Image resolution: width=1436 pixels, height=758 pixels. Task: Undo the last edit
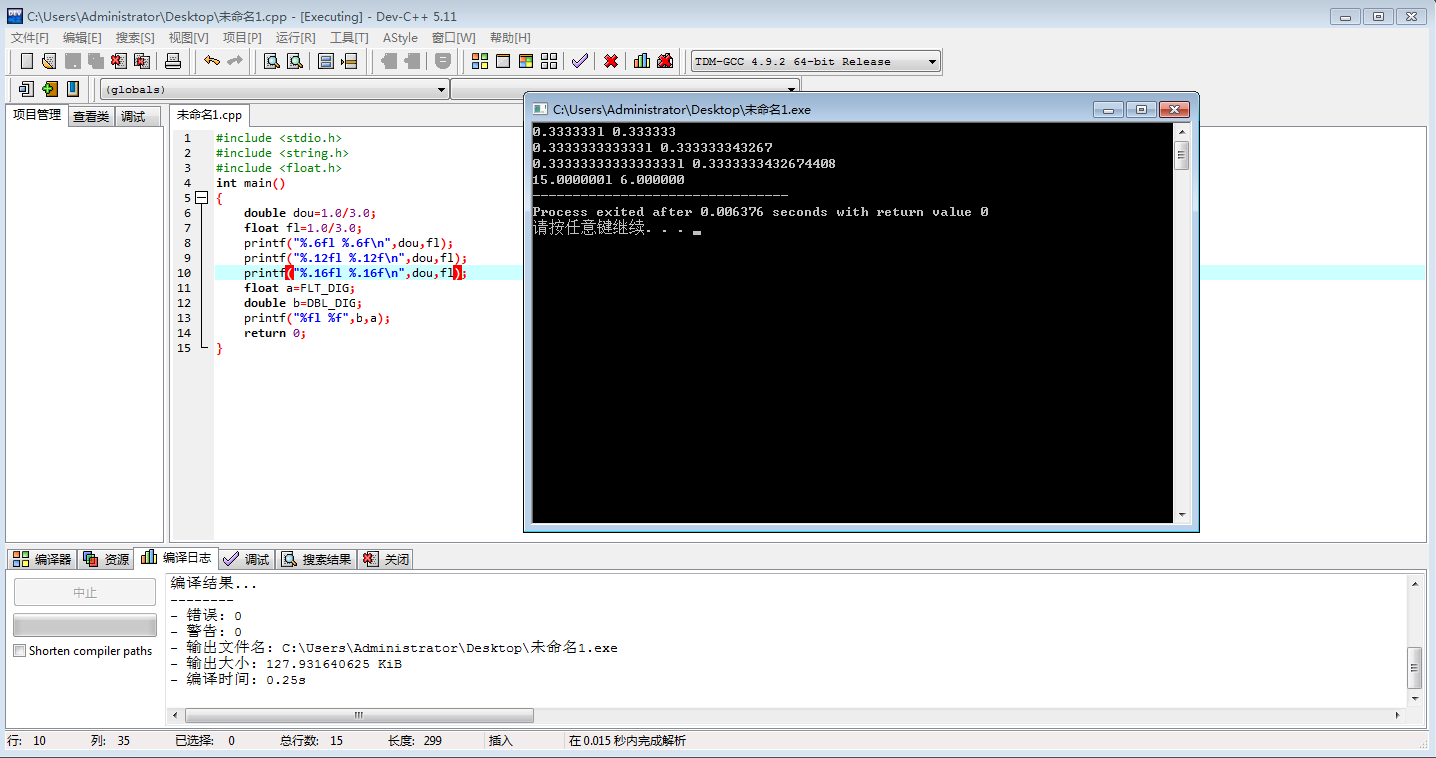click(x=212, y=61)
